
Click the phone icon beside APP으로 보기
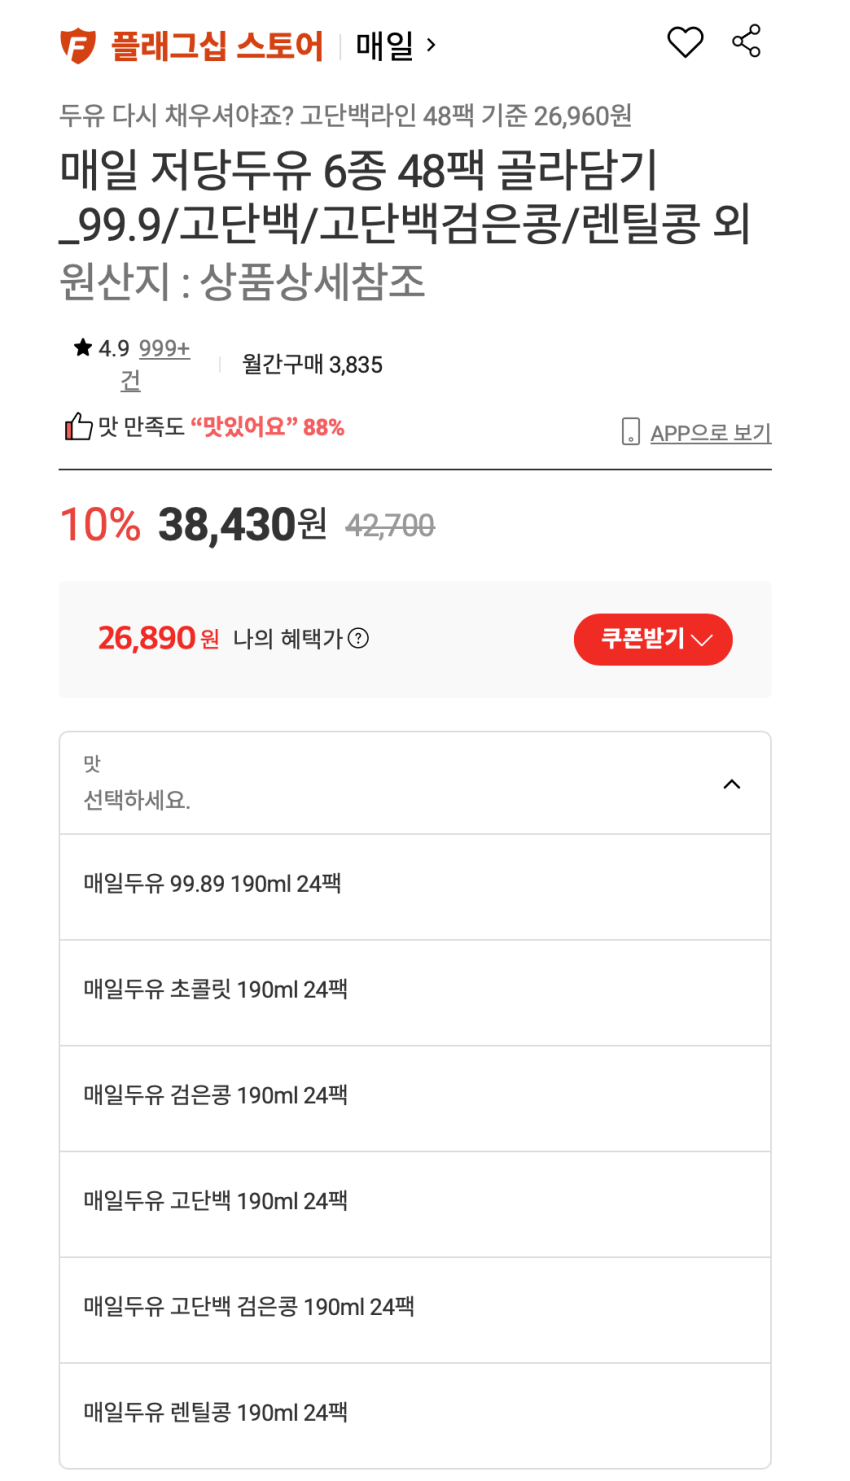630,432
